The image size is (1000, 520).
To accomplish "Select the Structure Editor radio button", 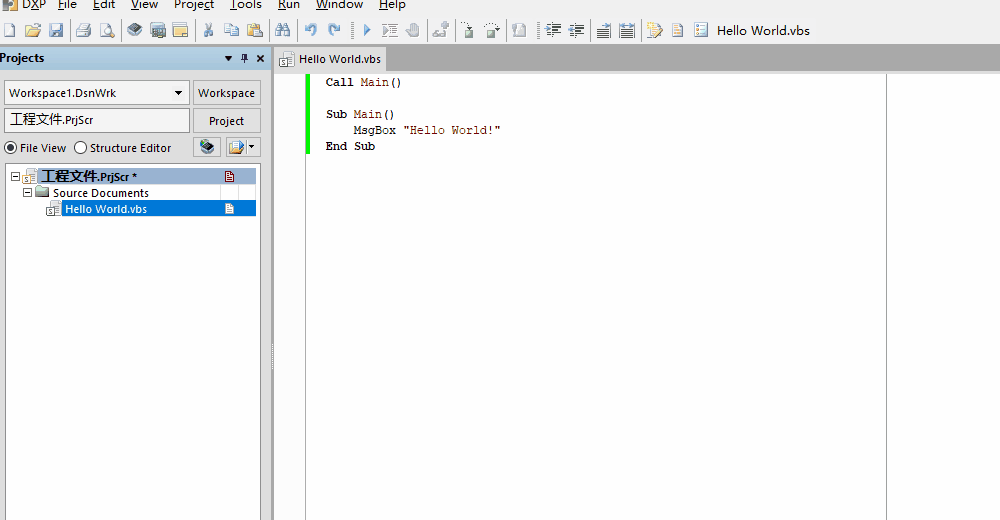I will coord(81,148).
